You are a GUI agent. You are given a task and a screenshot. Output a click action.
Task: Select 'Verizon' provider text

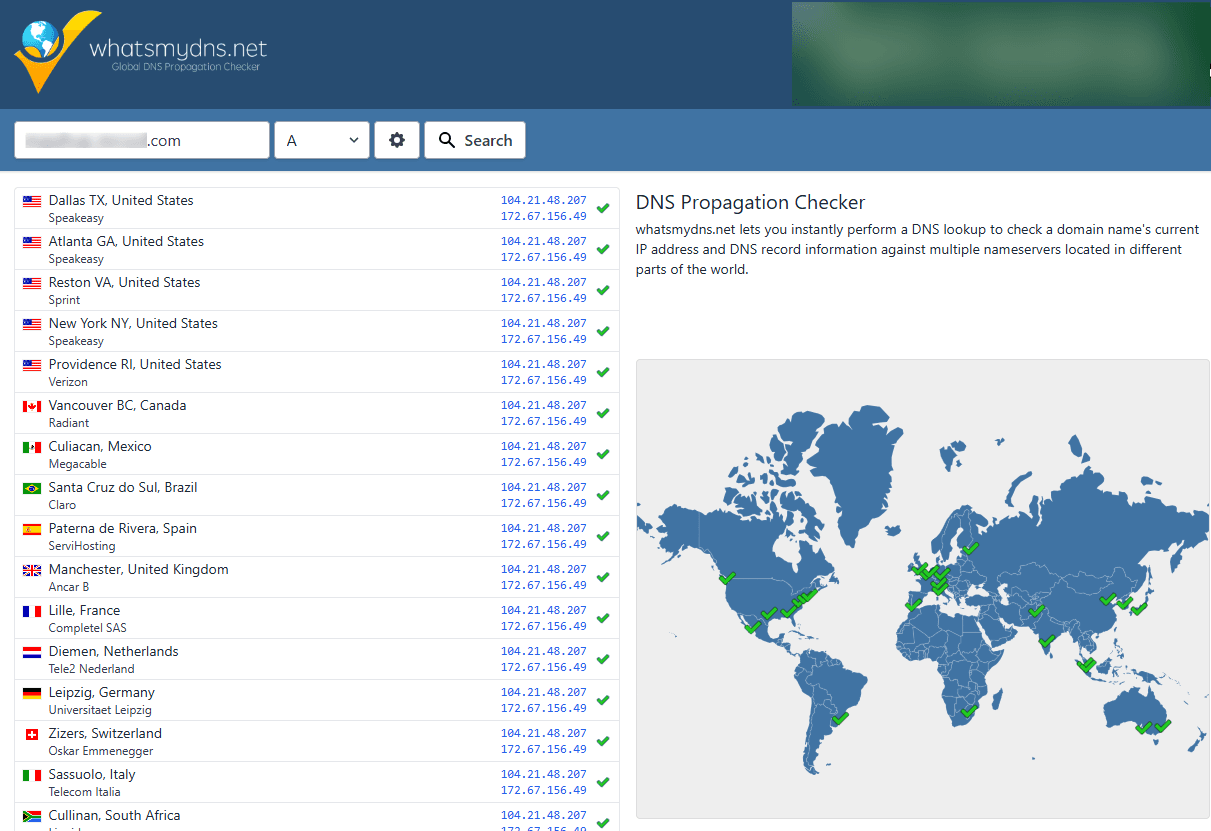point(68,382)
